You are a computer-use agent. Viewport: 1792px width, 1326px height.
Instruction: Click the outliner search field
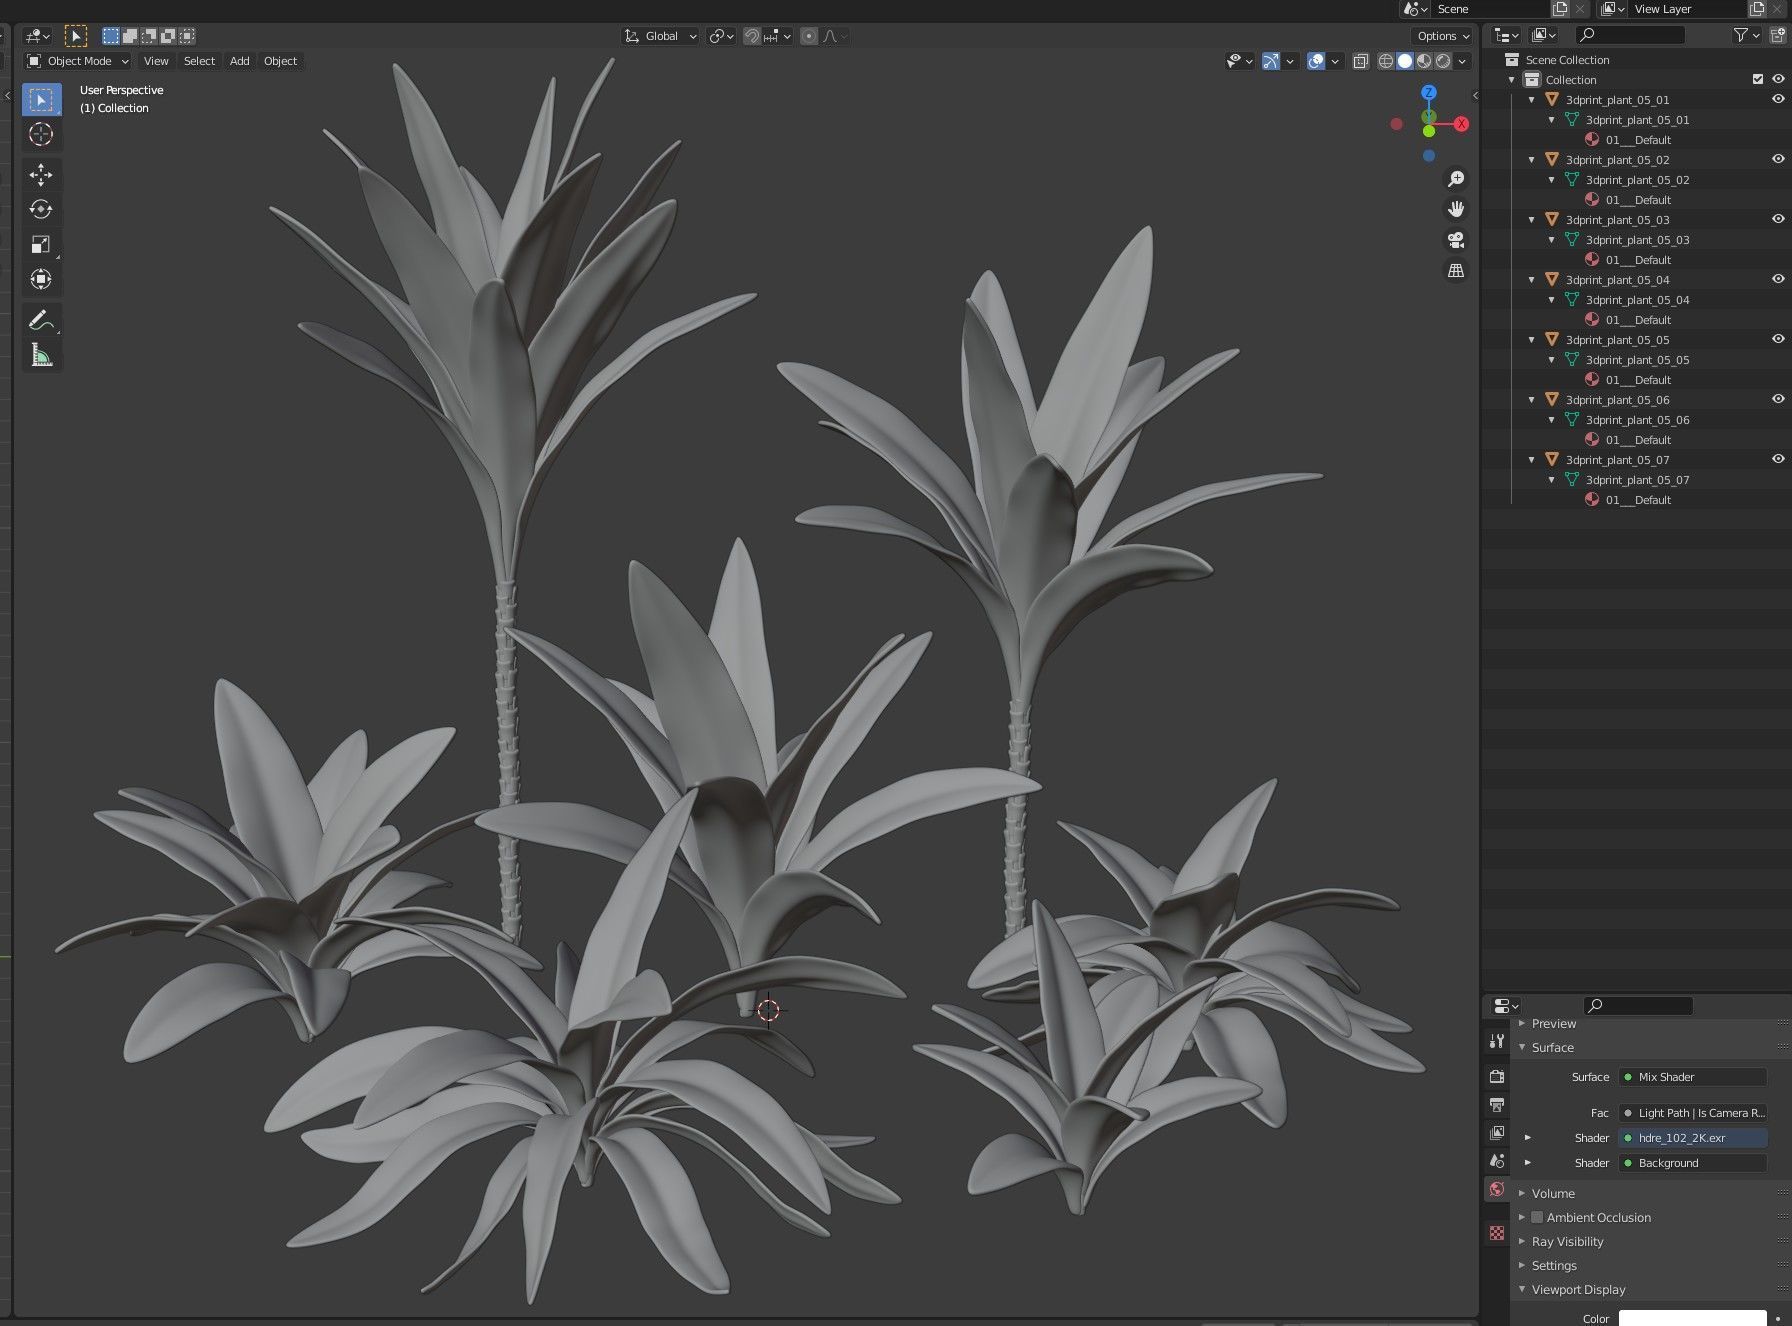coord(1630,35)
